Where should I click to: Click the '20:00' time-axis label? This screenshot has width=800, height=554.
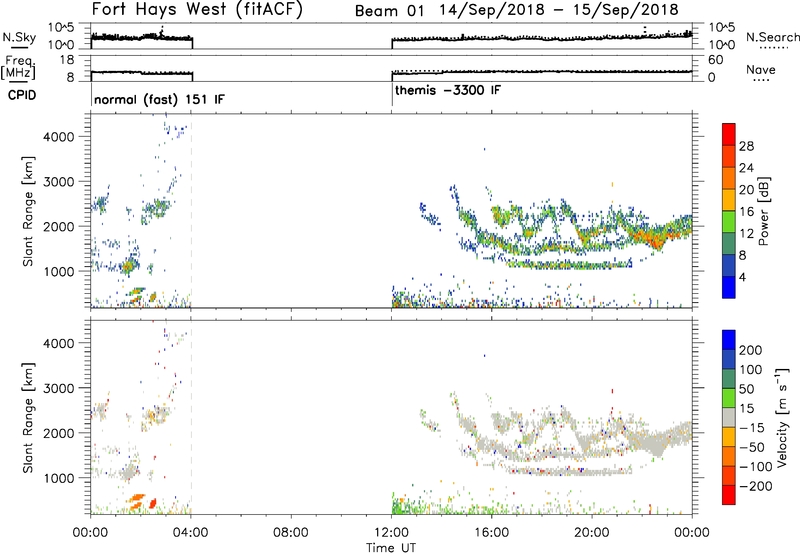coord(592,533)
